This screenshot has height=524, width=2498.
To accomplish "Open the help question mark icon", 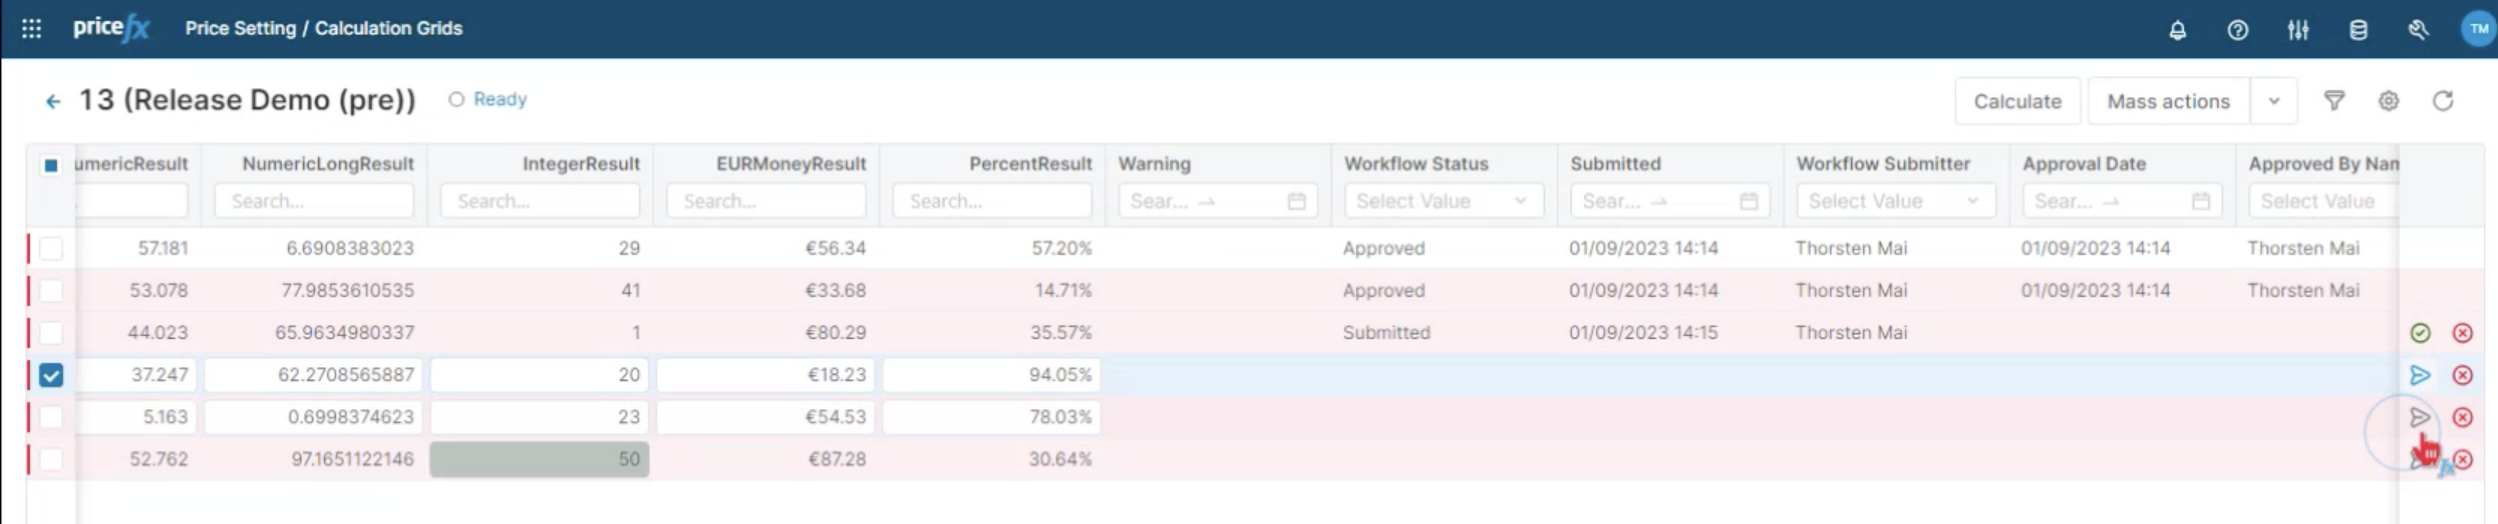I will (2237, 30).
